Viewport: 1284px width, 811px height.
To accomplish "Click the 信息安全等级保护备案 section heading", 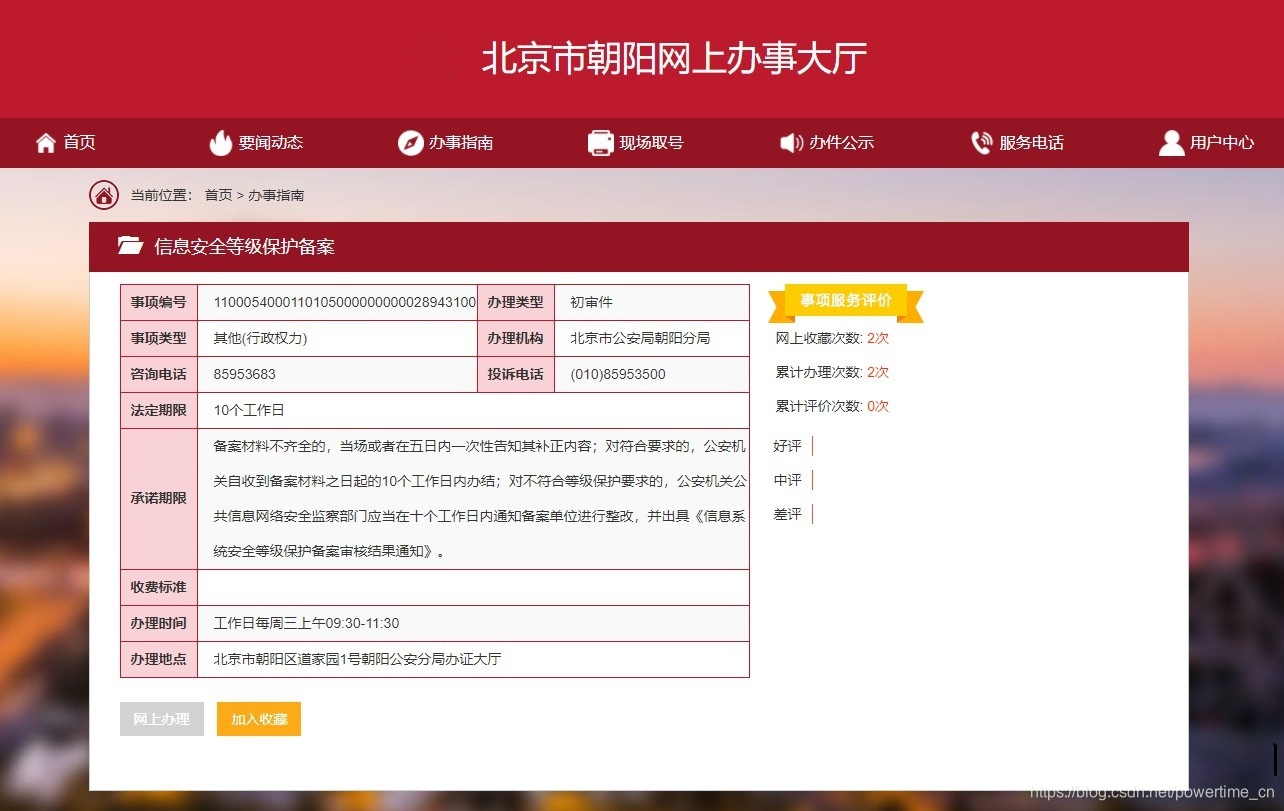I will pyautogui.click(x=244, y=247).
